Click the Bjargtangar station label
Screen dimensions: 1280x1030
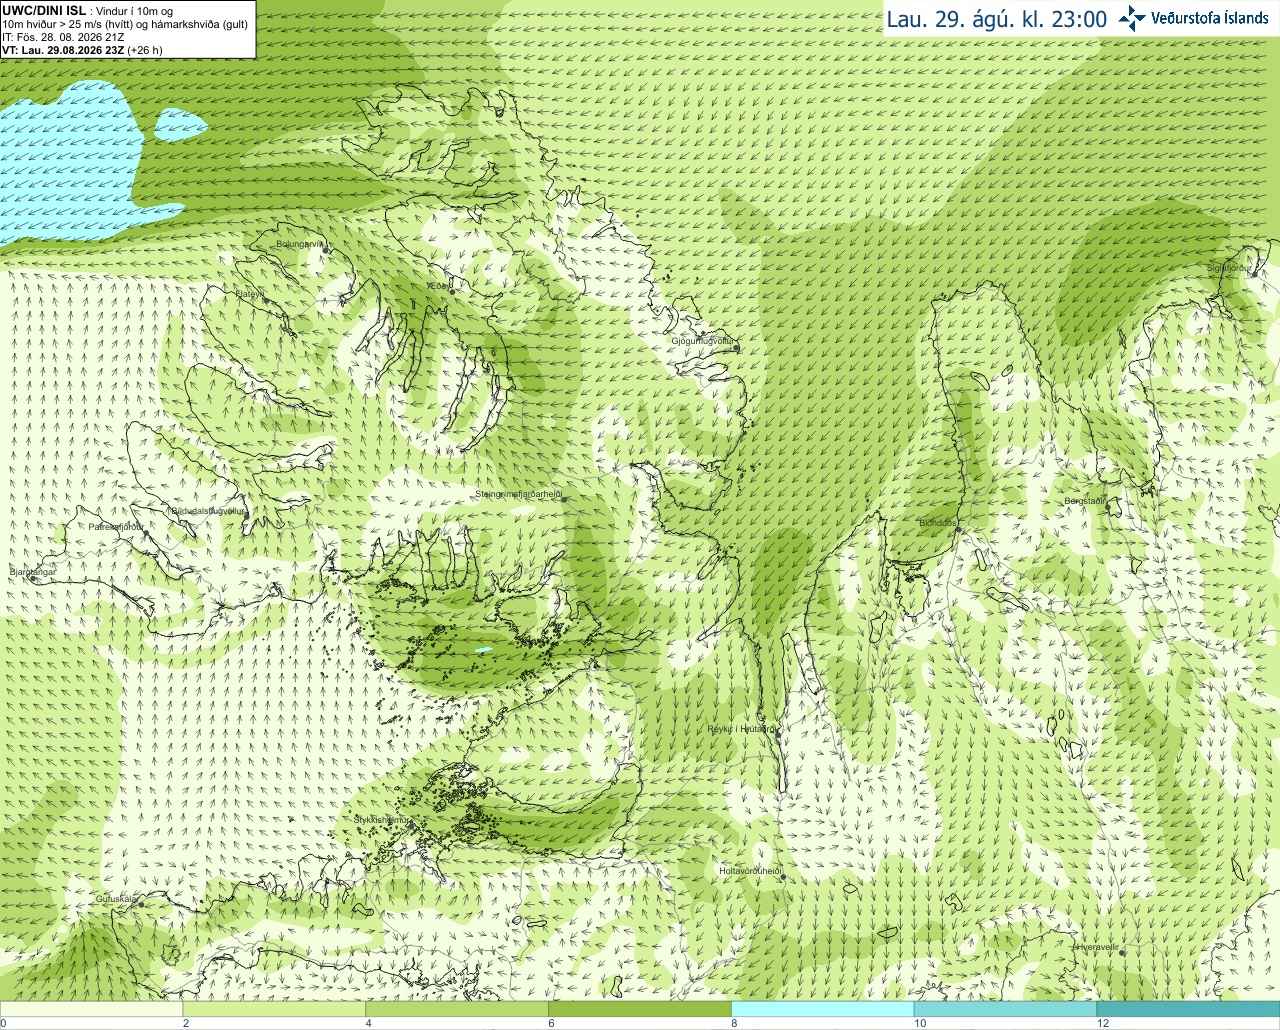coord(31,572)
